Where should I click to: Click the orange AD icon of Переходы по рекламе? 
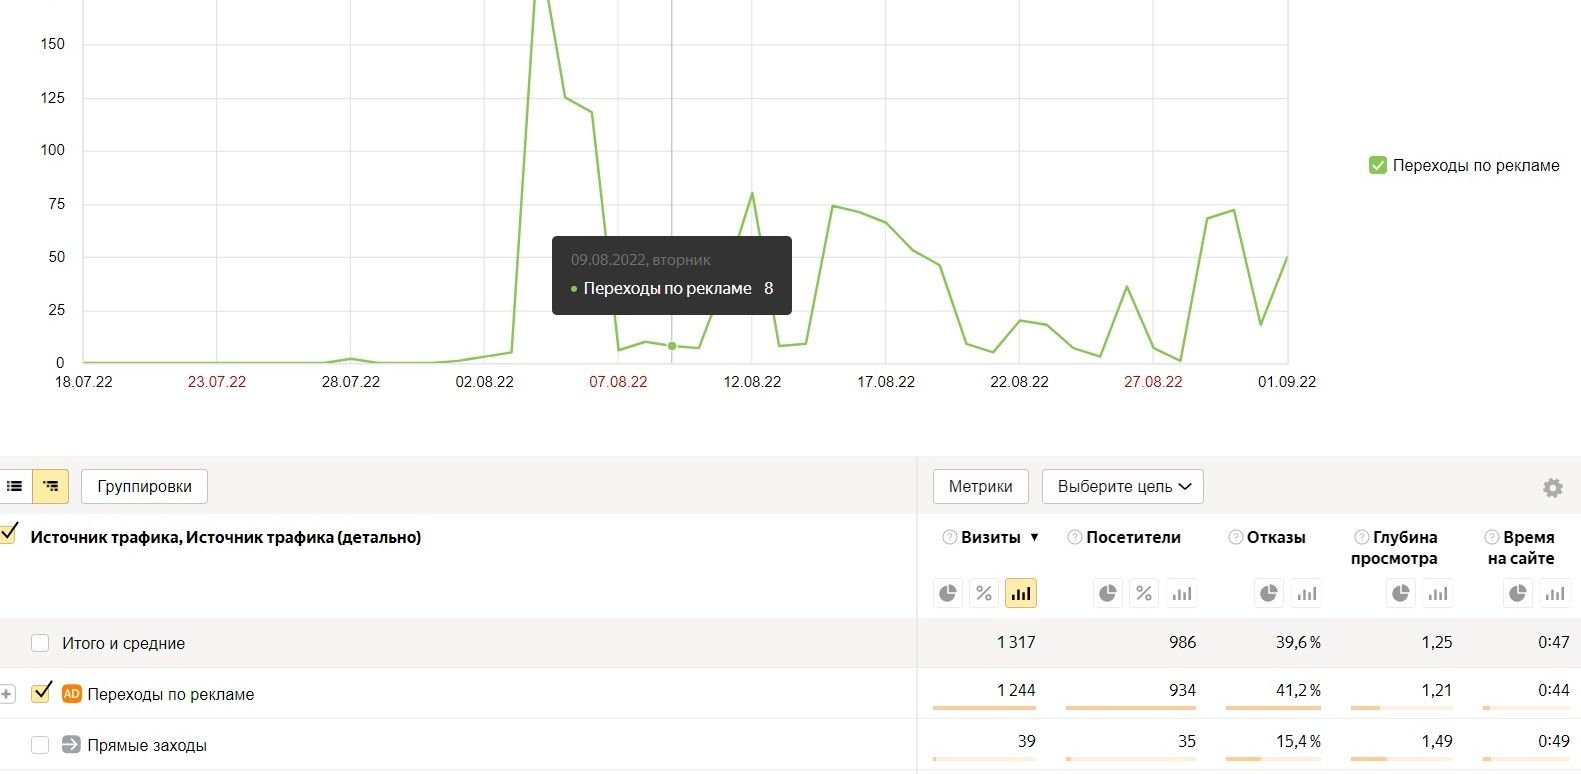coord(71,693)
